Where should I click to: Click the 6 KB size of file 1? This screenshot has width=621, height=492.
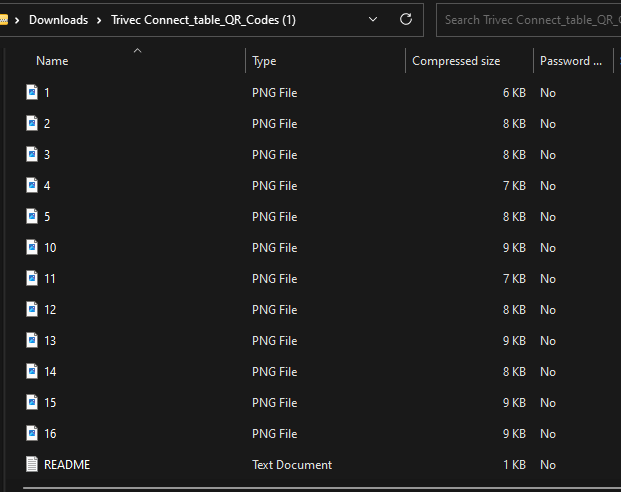click(x=514, y=93)
